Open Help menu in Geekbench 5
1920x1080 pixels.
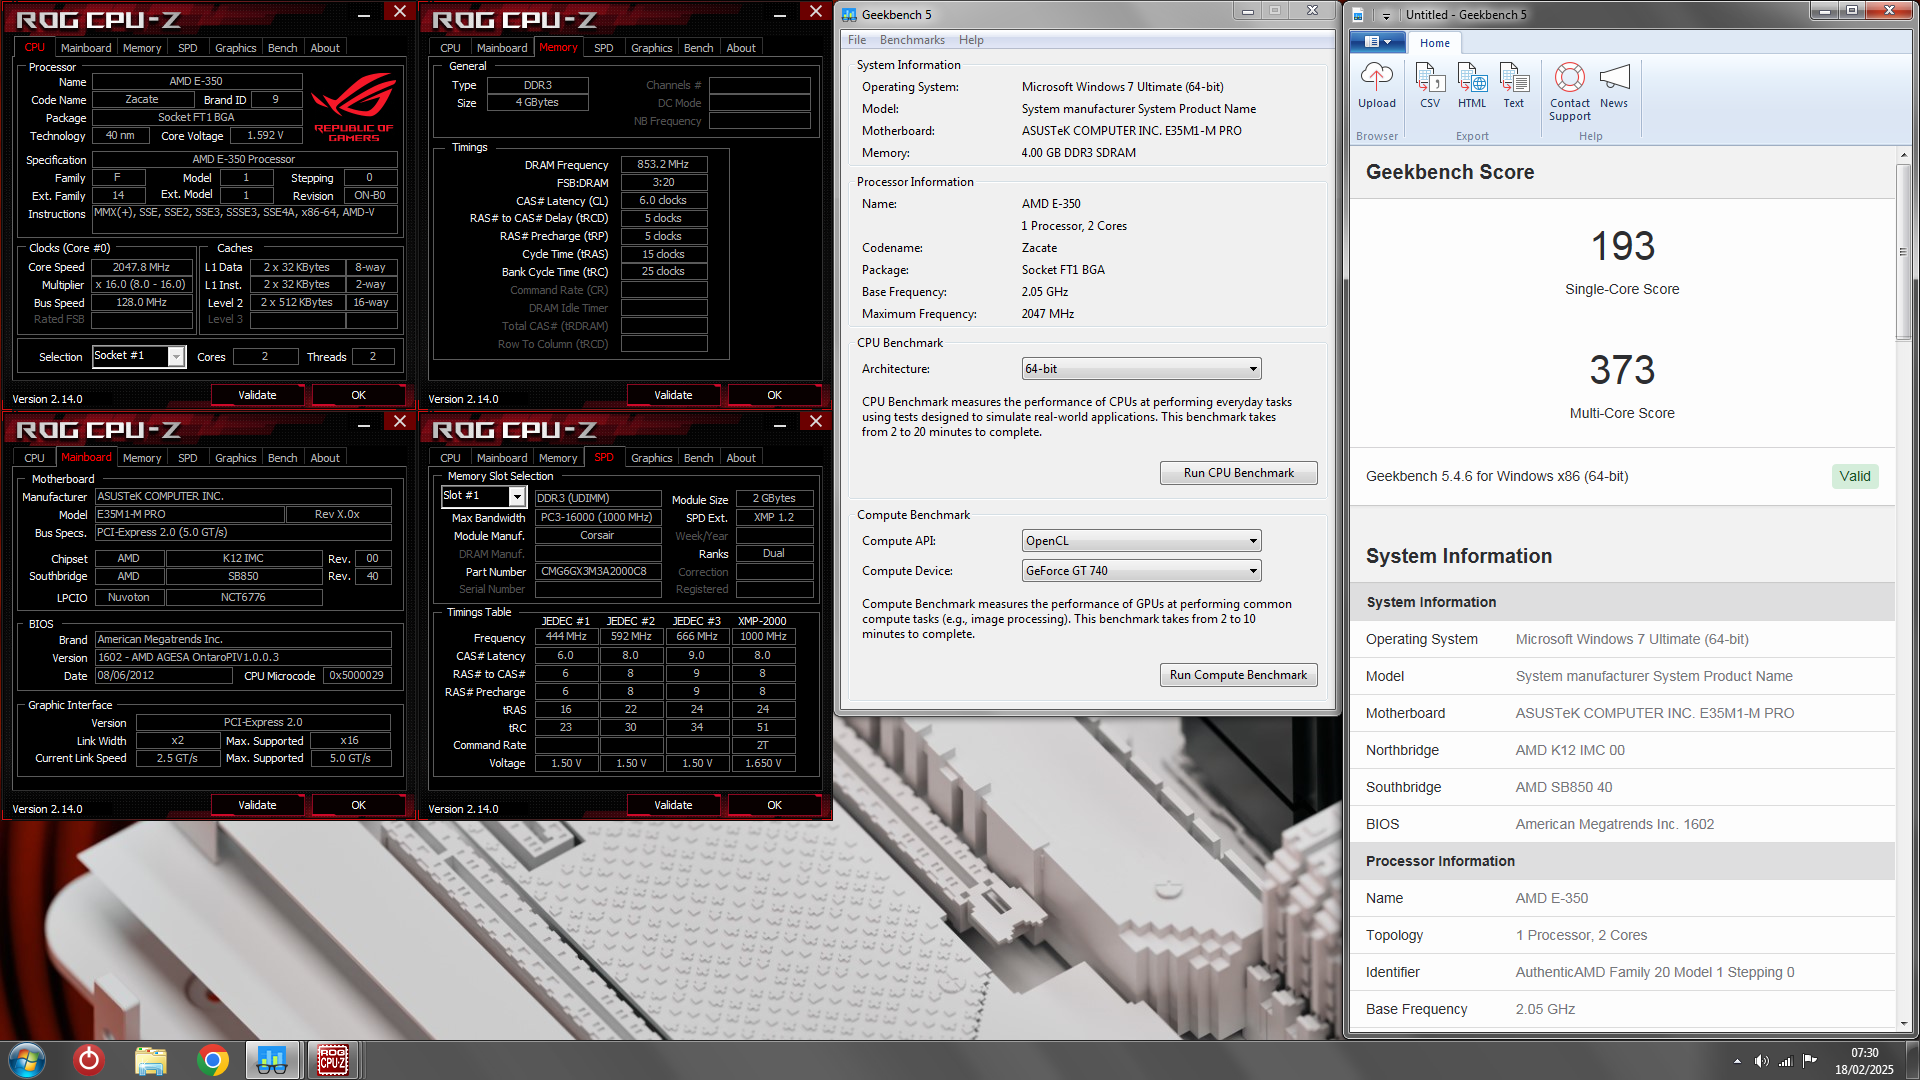click(x=971, y=40)
